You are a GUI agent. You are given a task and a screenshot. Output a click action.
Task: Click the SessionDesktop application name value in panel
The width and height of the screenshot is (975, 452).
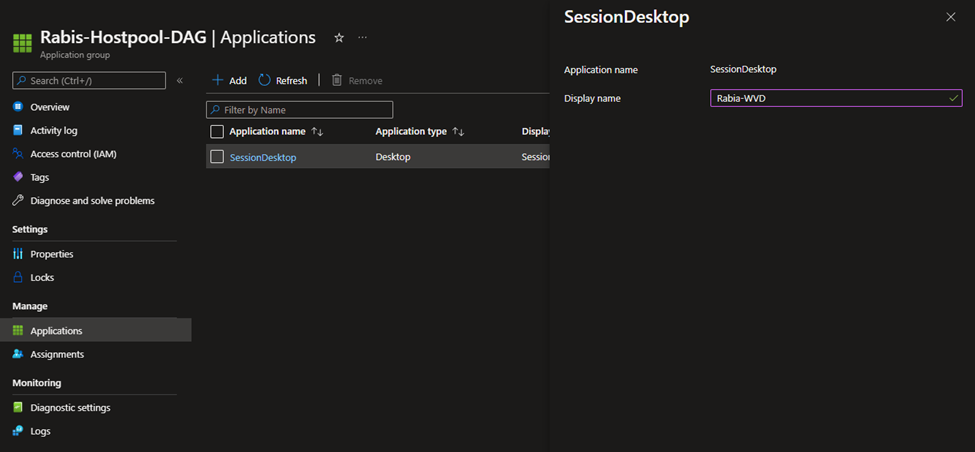pos(743,70)
